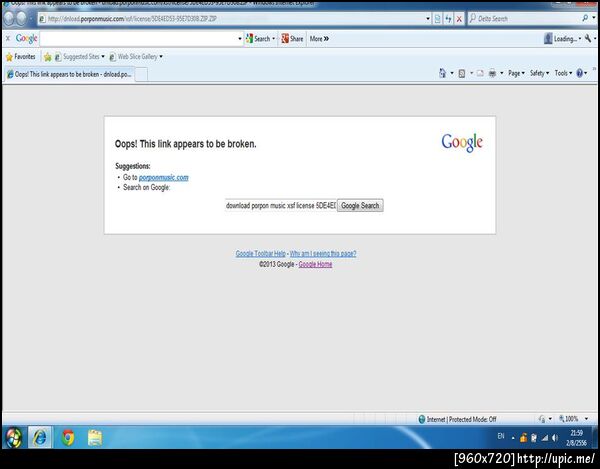The height and width of the screenshot is (469, 600).
Task: Click the compatibility view page icon
Action: pos(438,18)
